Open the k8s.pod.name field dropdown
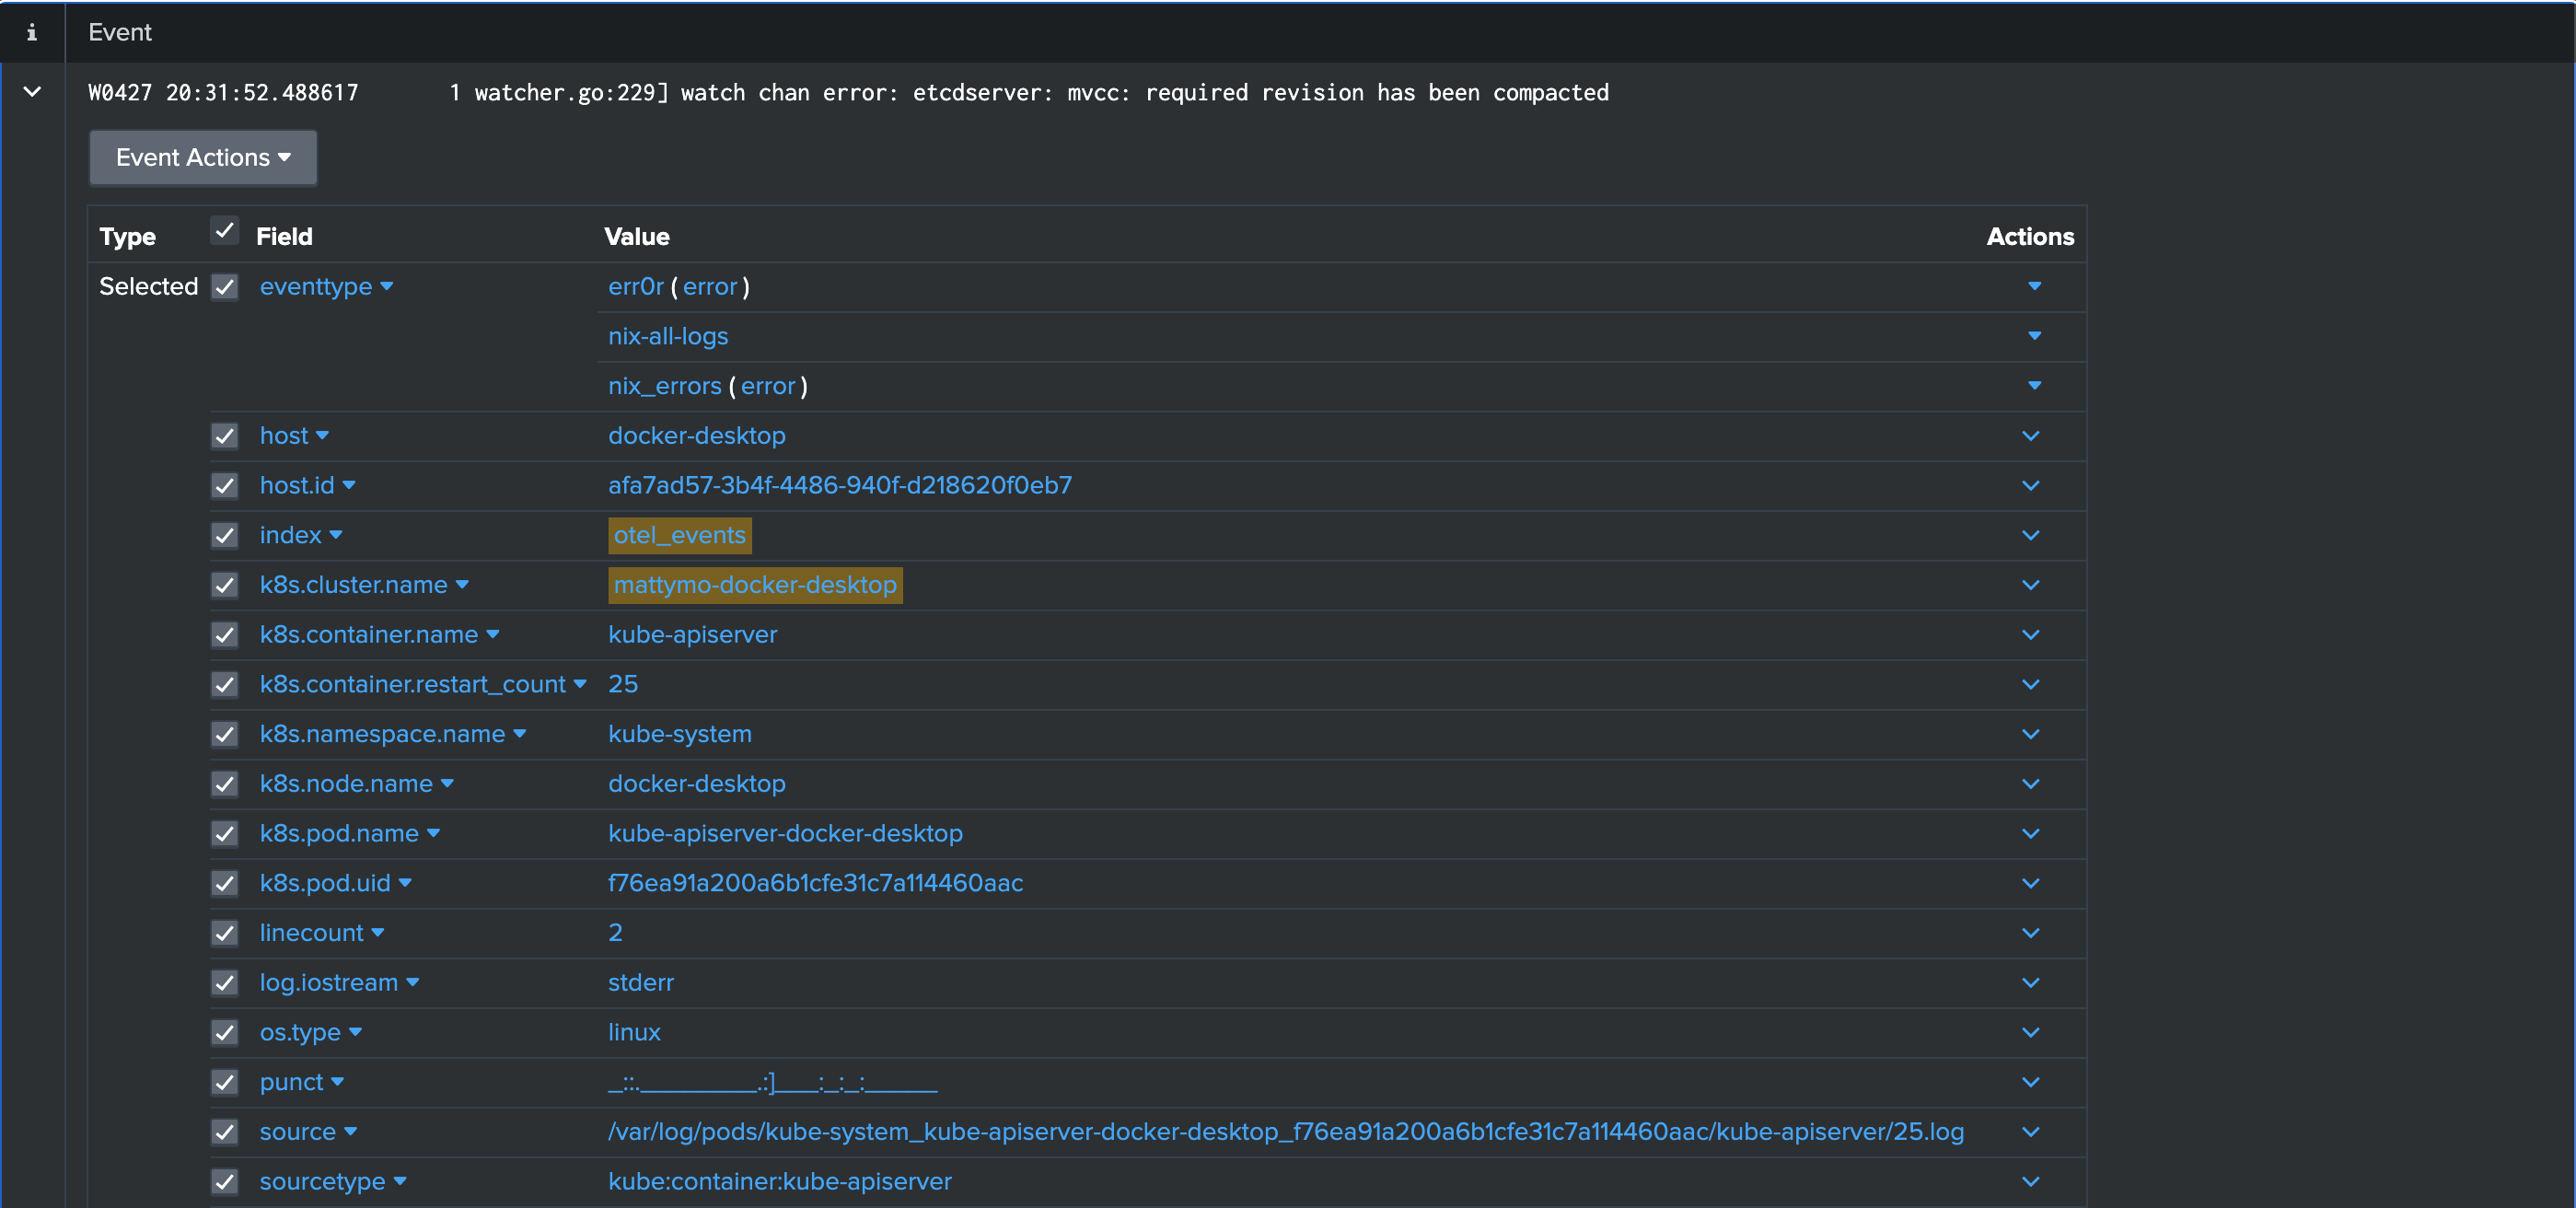This screenshot has width=2576, height=1208. [x=434, y=834]
